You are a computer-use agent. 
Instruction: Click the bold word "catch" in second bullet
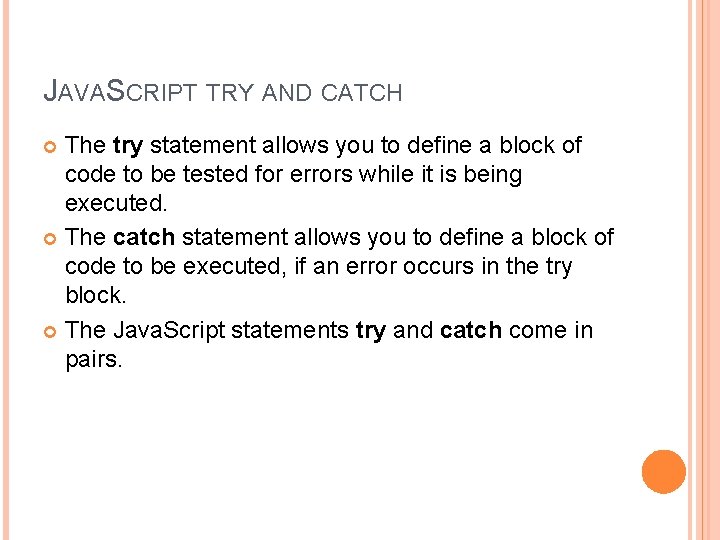point(144,238)
